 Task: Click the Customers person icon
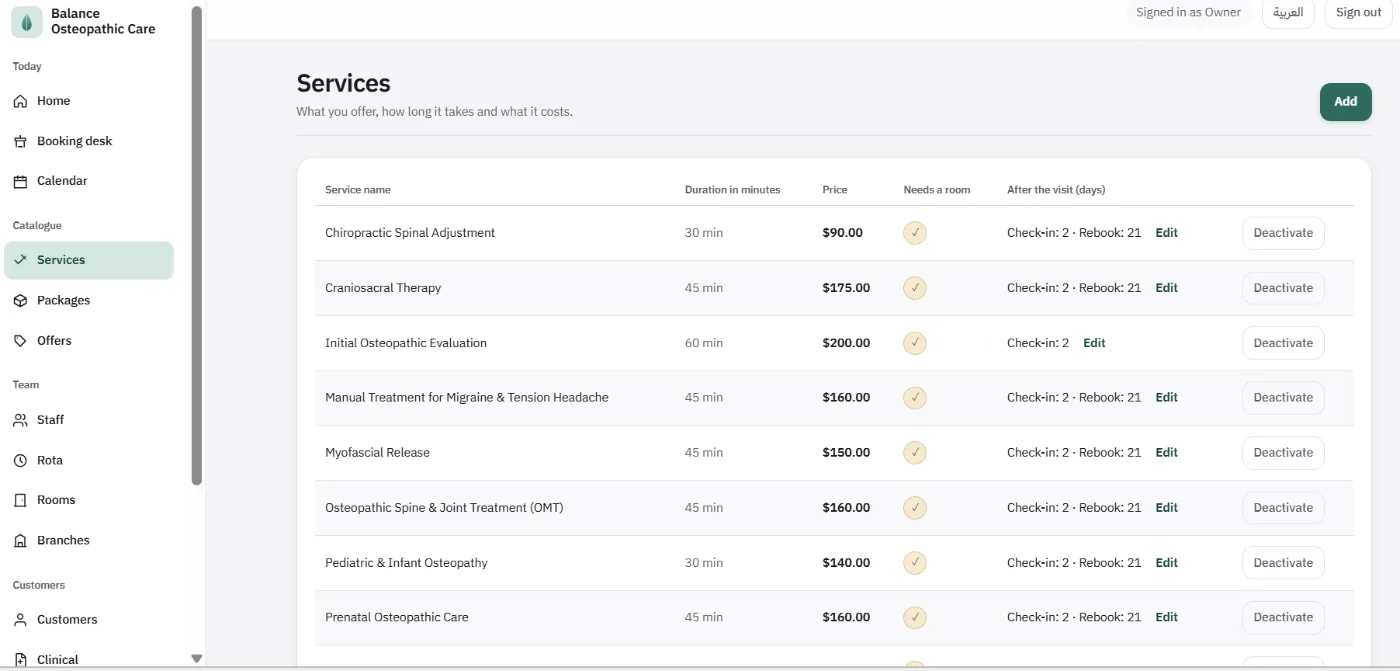(20, 620)
